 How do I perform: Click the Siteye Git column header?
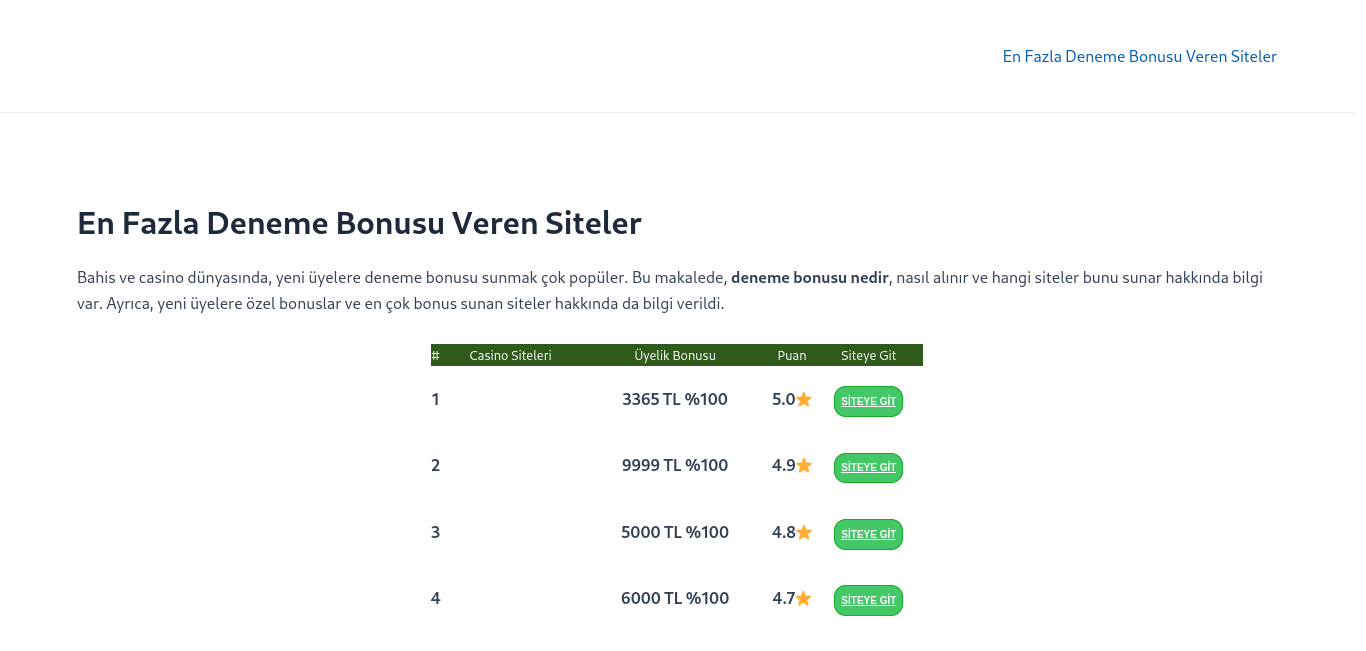pos(868,356)
